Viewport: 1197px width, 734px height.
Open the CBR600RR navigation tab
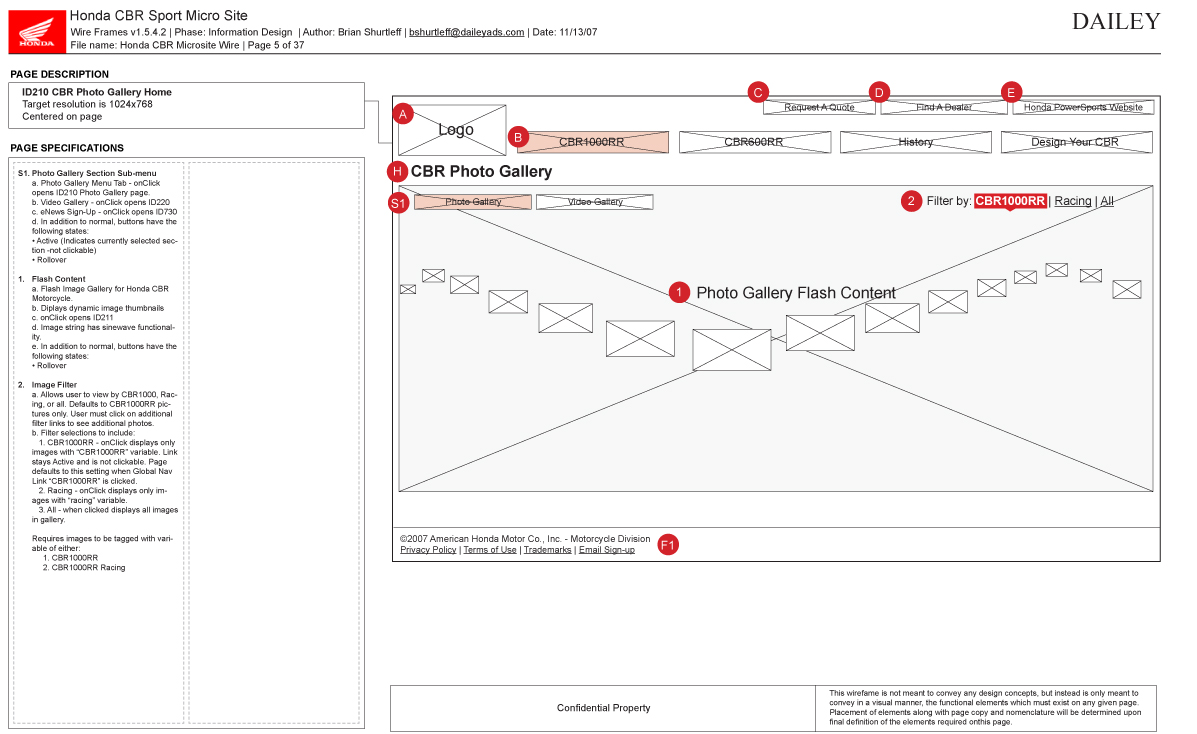pos(754,142)
